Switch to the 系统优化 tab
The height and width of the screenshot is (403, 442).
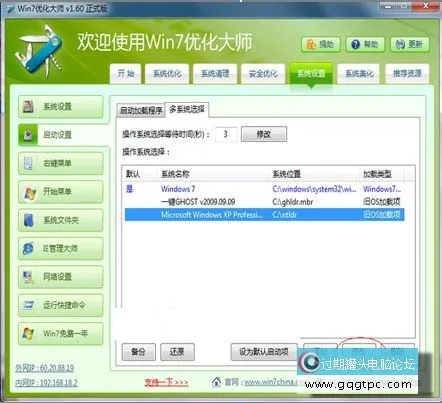167,73
